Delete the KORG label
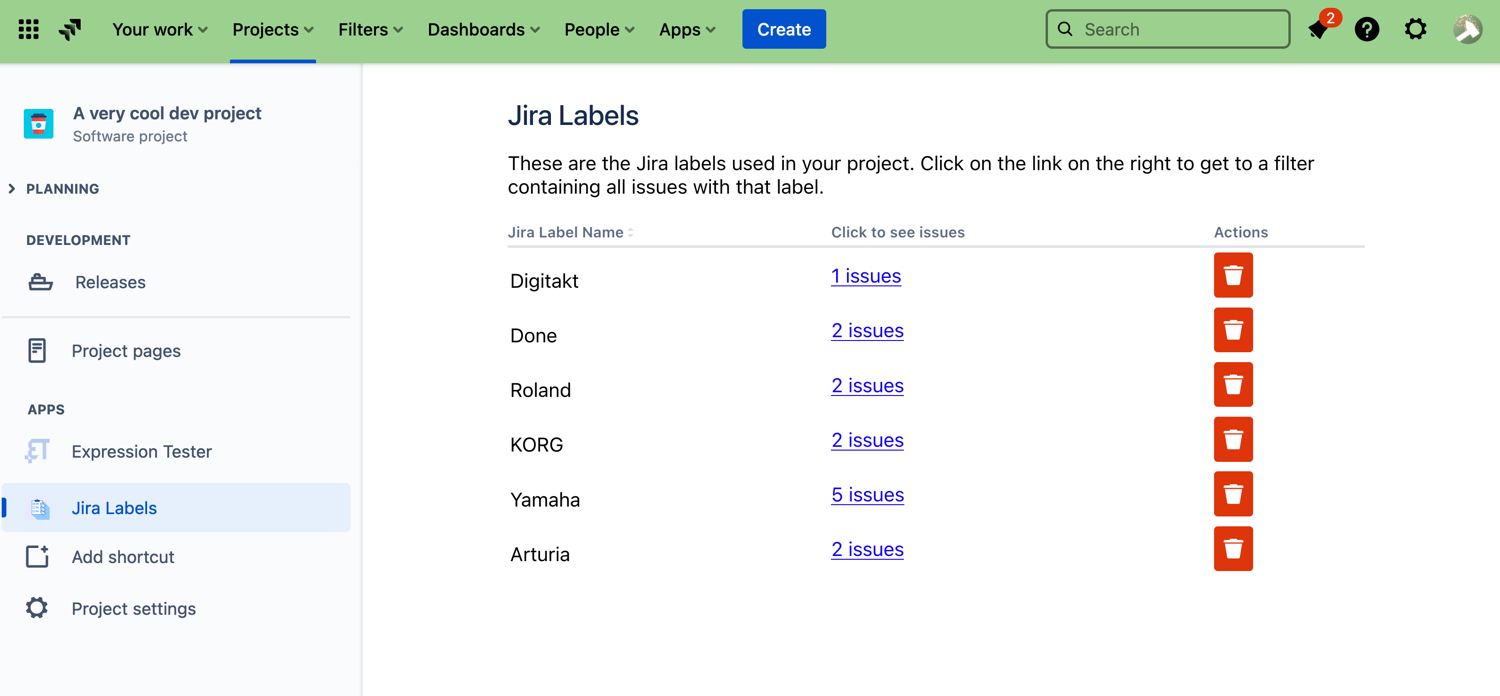This screenshot has height=696, width=1500. click(1233, 440)
